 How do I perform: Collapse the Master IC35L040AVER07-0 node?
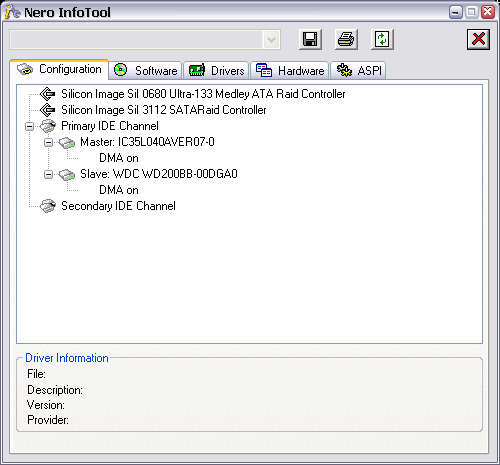pos(48,142)
